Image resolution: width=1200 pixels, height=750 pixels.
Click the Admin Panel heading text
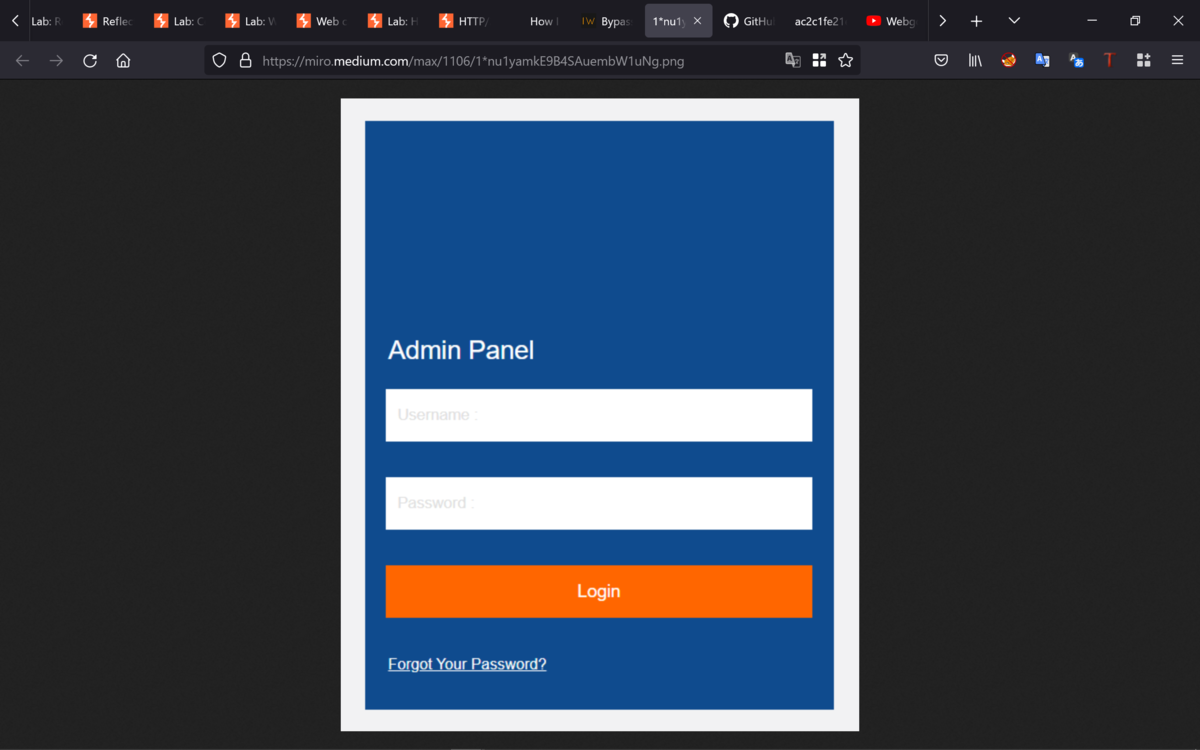click(x=461, y=350)
